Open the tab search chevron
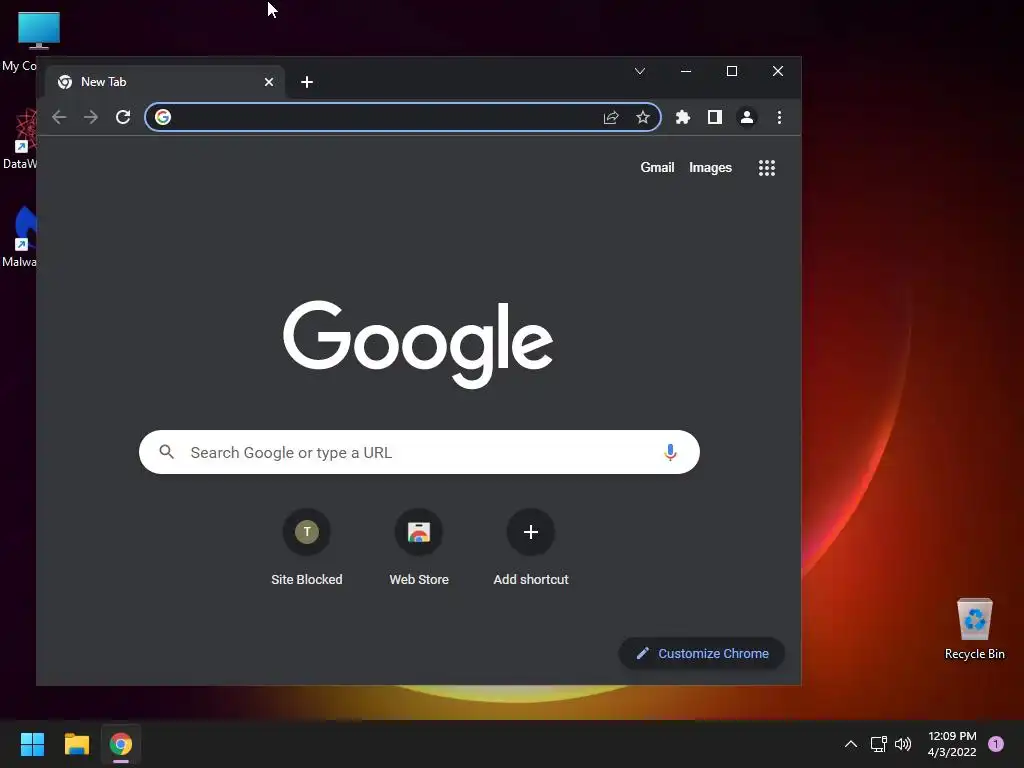This screenshot has height=768, width=1024. pos(640,71)
